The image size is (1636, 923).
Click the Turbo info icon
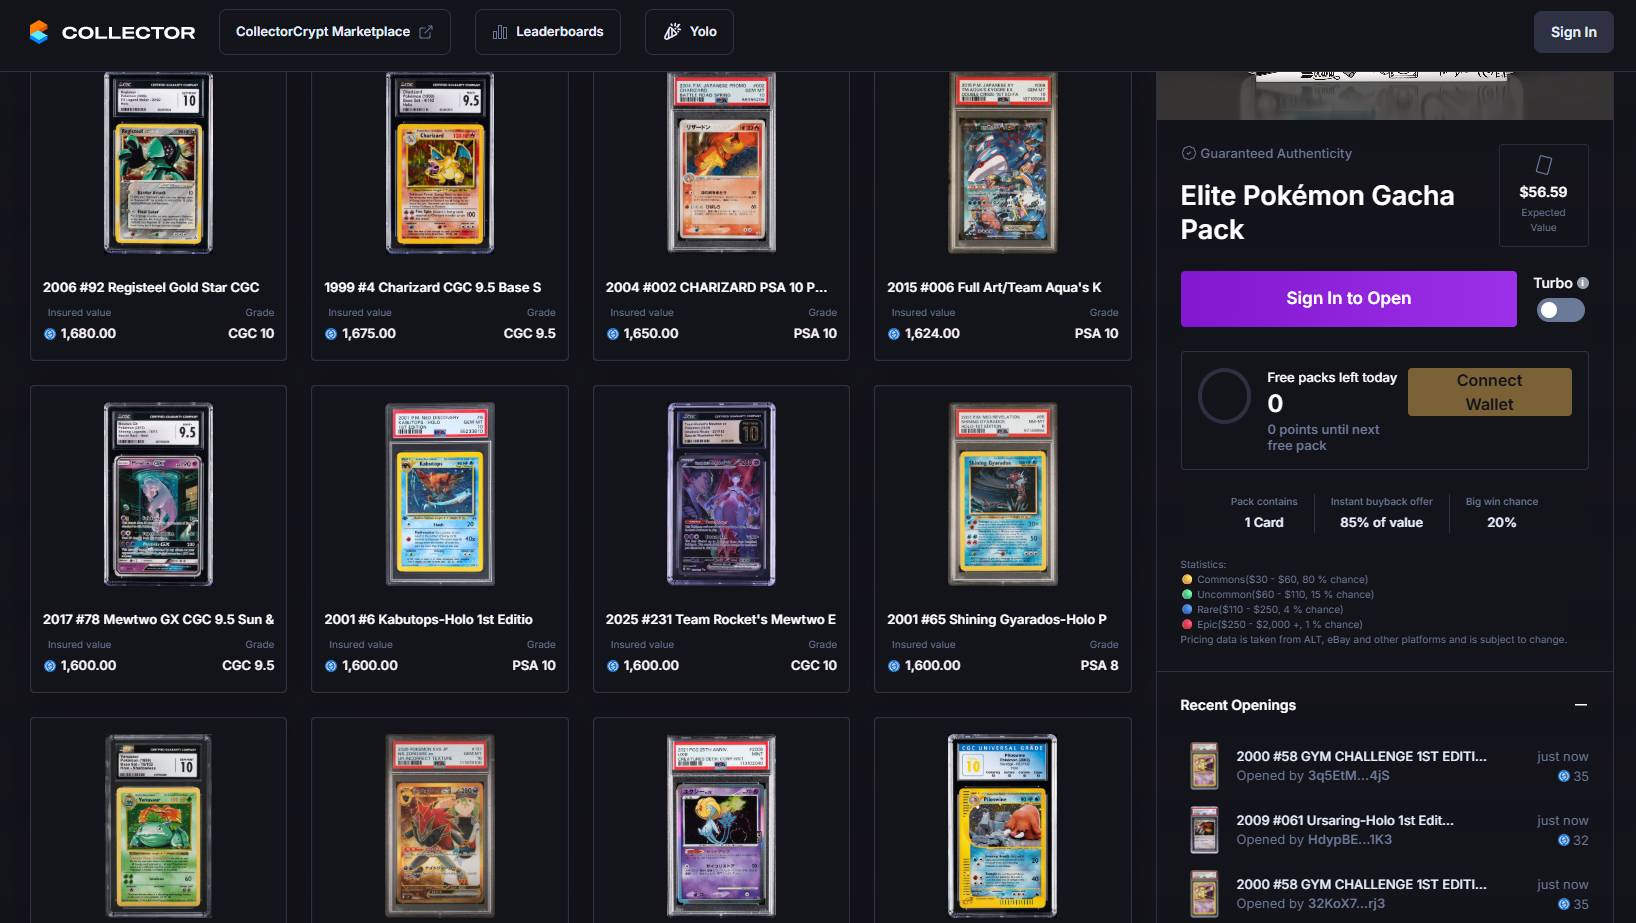click(1583, 283)
